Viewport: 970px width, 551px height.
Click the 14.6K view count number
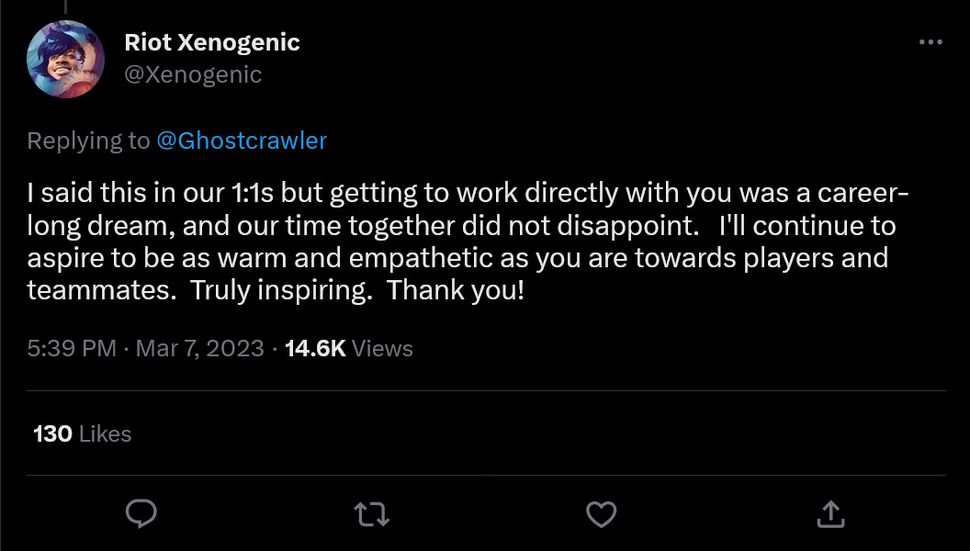coord(315,348)
